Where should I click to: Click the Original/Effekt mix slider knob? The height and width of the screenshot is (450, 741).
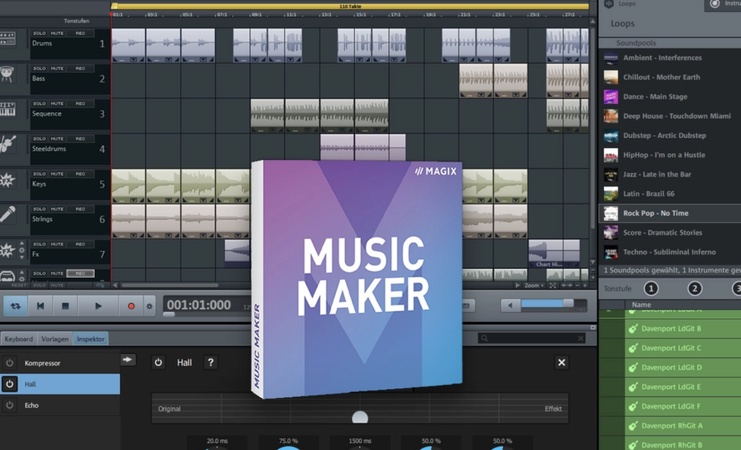pyautogui.click(x=360, y=417)
